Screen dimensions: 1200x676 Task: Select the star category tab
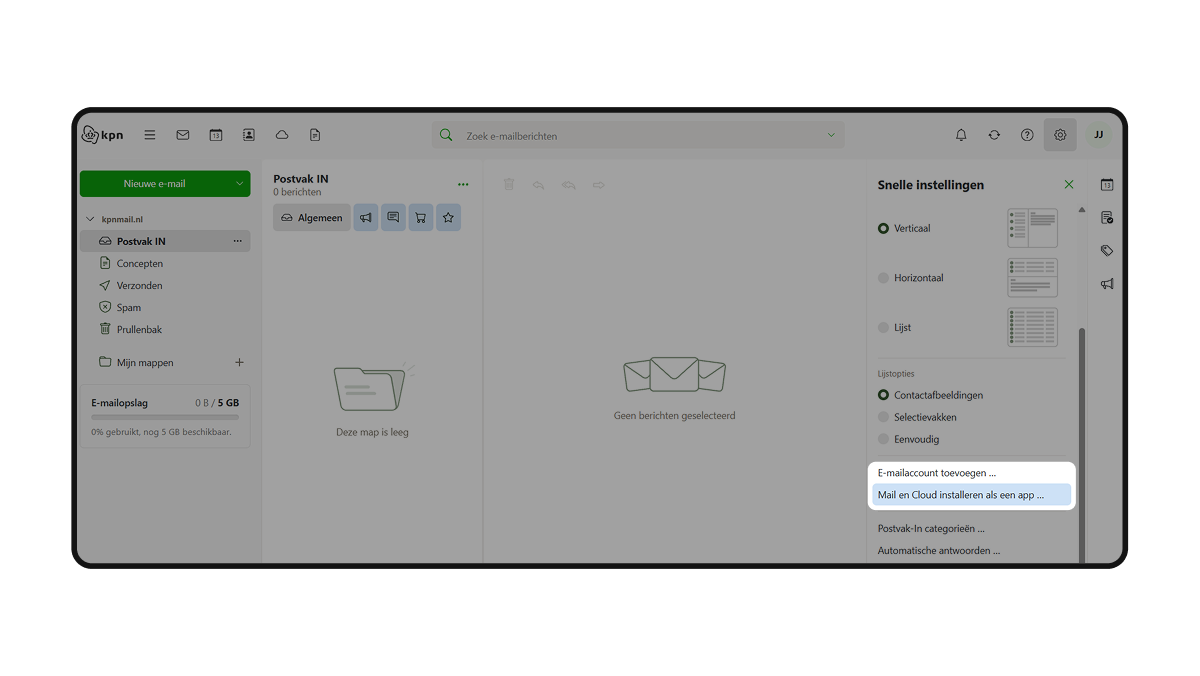click(448, 218)
